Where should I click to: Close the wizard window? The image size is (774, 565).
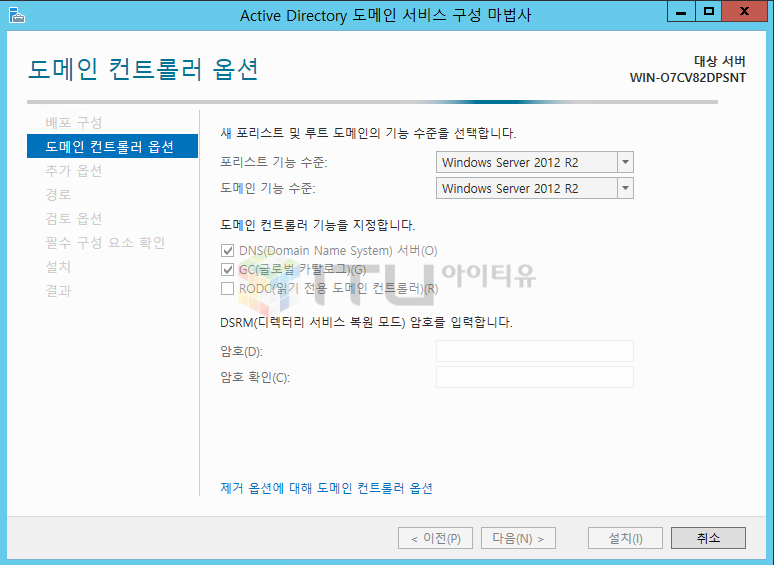click(x=745, y=11)
